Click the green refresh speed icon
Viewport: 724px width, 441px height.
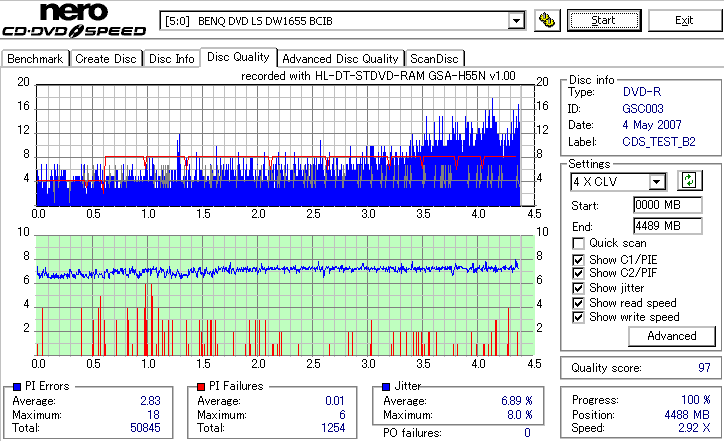point(689,180)
